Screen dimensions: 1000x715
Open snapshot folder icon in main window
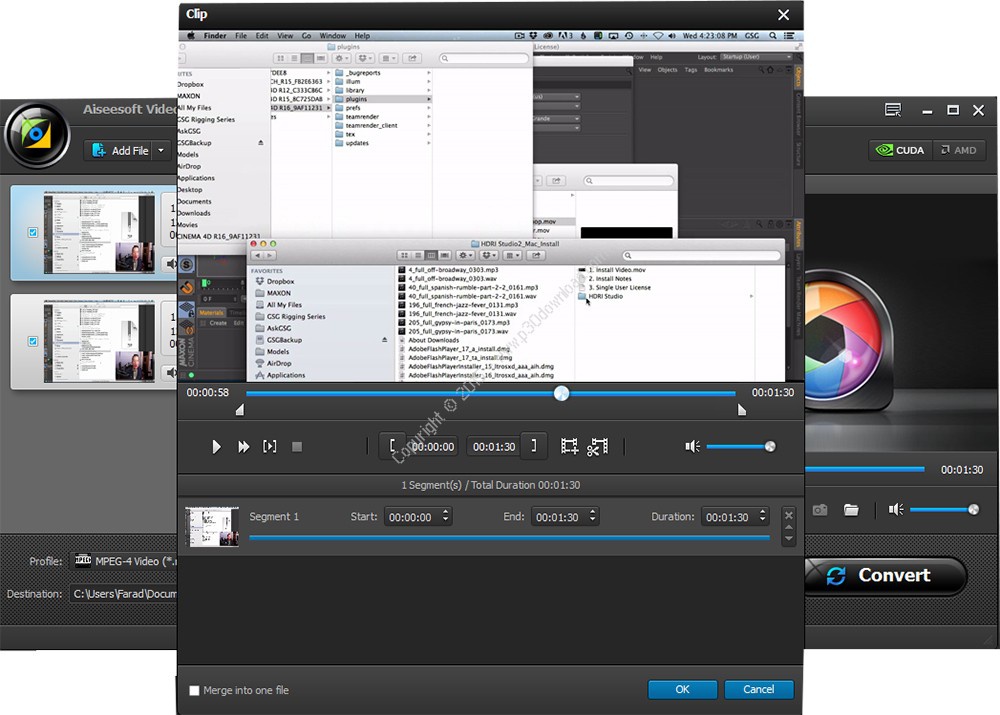click(x=851, y=510)
